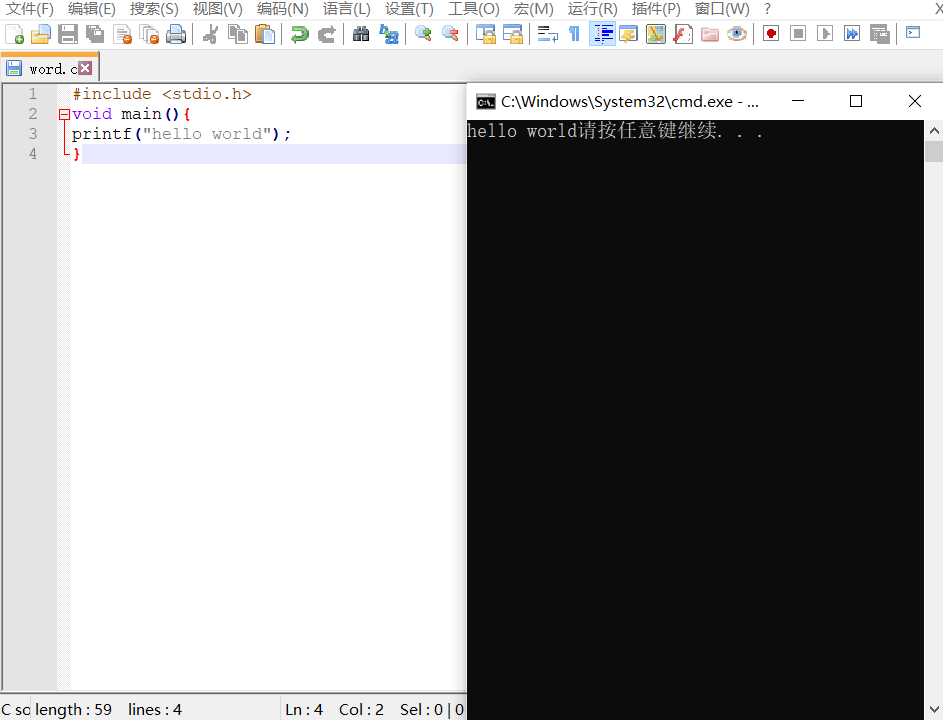Toggle word wrap toolbar icon

547,34
